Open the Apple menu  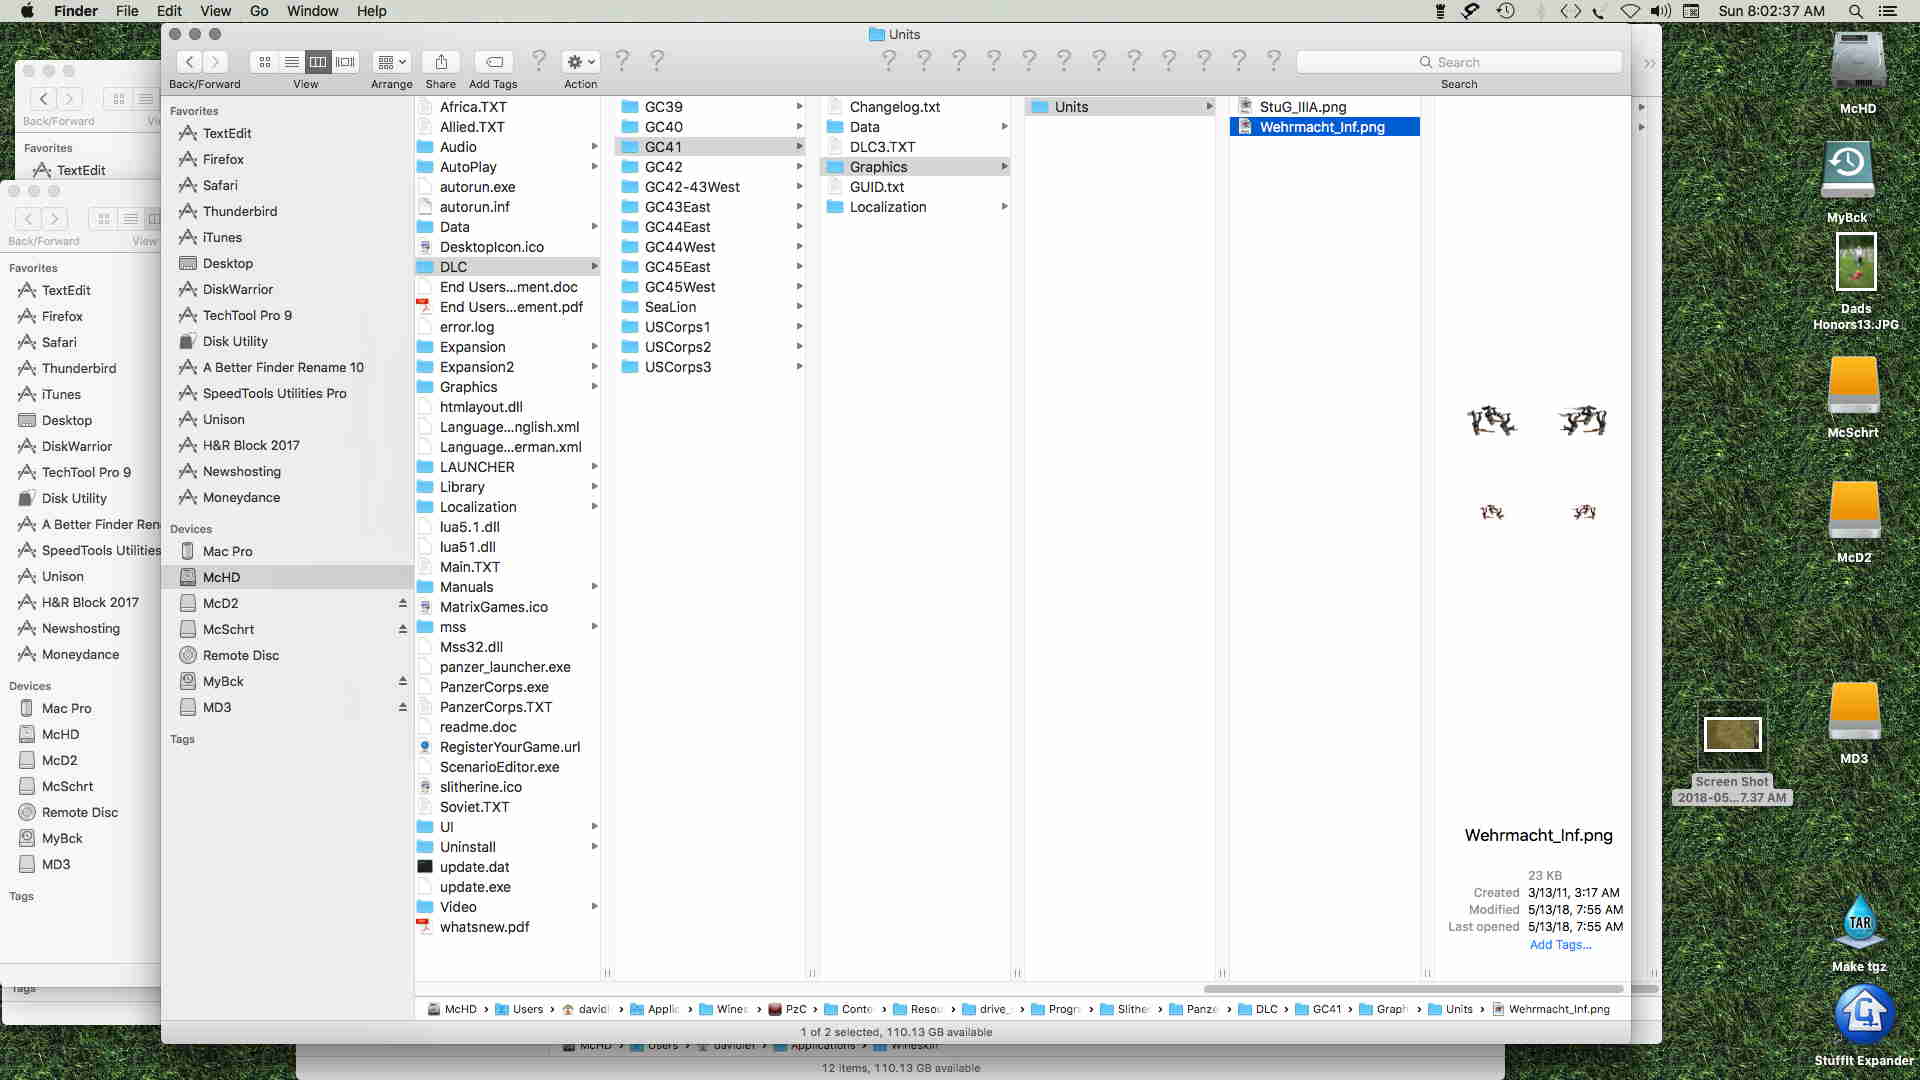[x=27, y=11]
